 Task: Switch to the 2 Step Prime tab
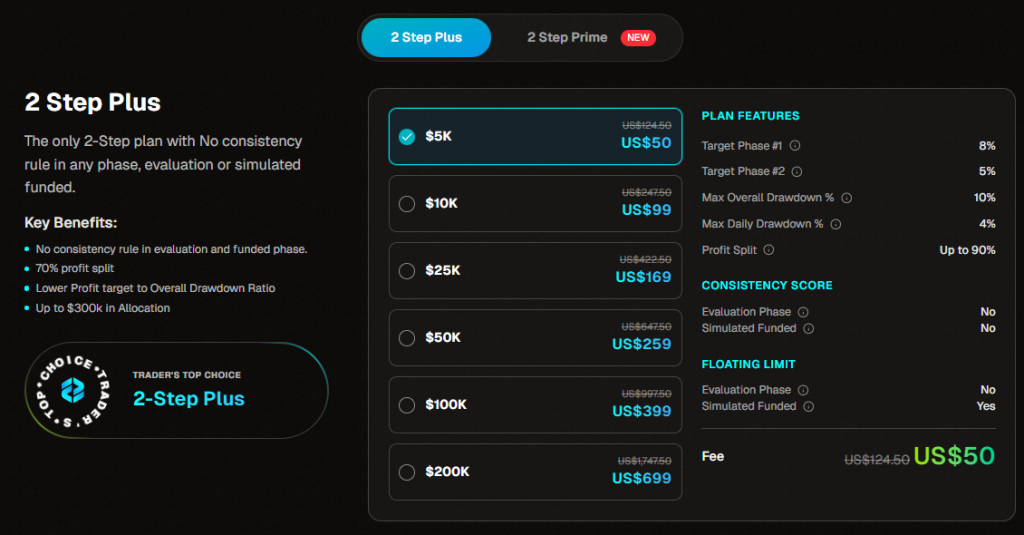(x=567, y=38)
